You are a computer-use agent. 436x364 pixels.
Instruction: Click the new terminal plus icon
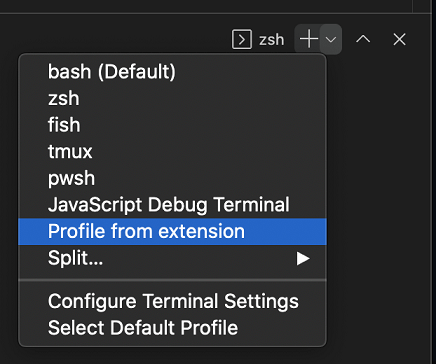[x=308, y=39]
